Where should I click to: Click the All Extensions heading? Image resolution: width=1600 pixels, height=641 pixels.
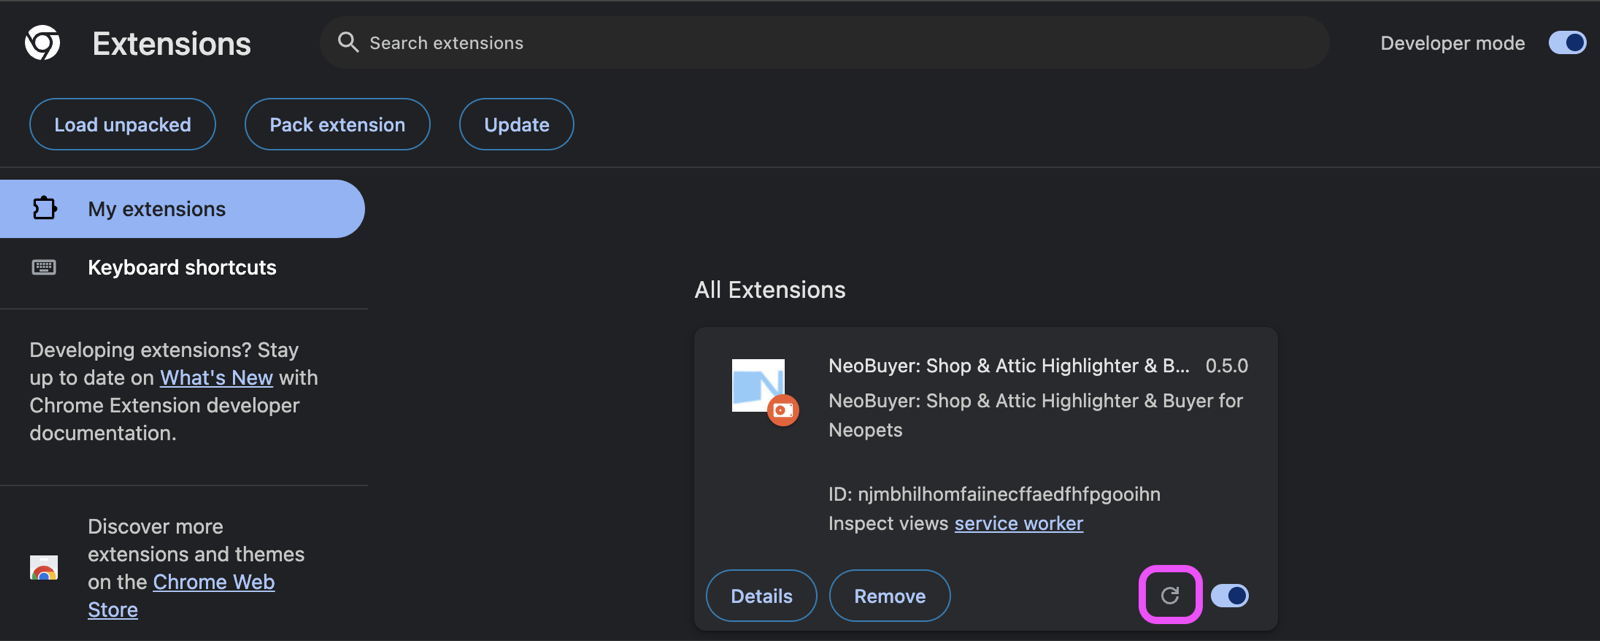tap(770, 290)
